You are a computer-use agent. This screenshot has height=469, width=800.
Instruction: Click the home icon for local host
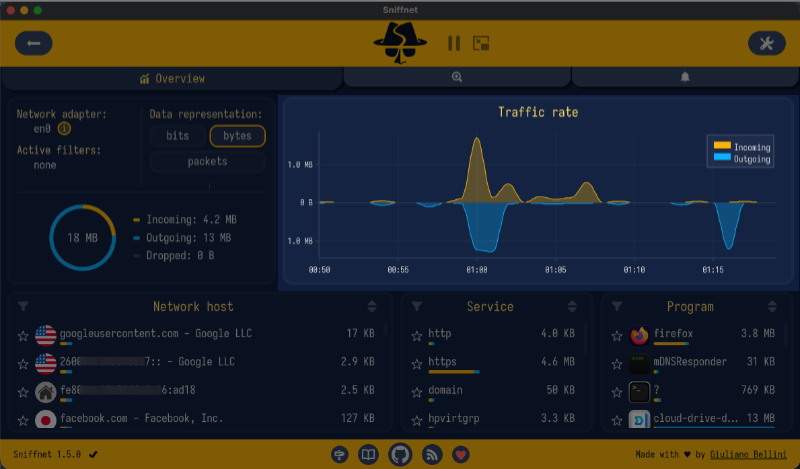[45, 392]
